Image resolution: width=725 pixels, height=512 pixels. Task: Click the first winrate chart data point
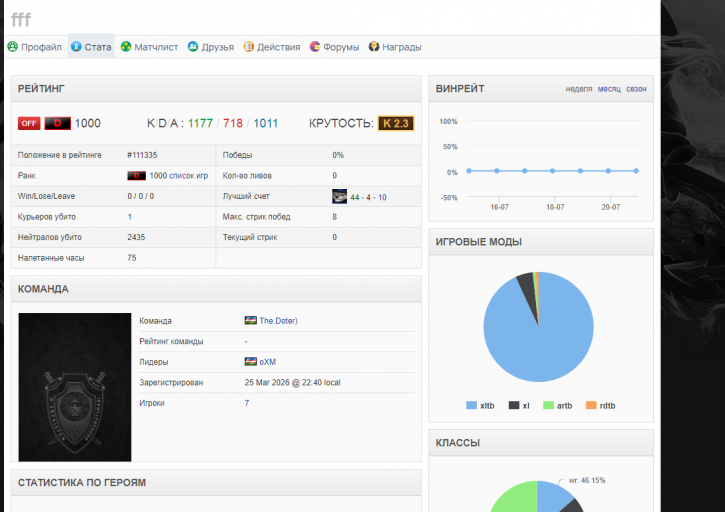tap(469, 171)
